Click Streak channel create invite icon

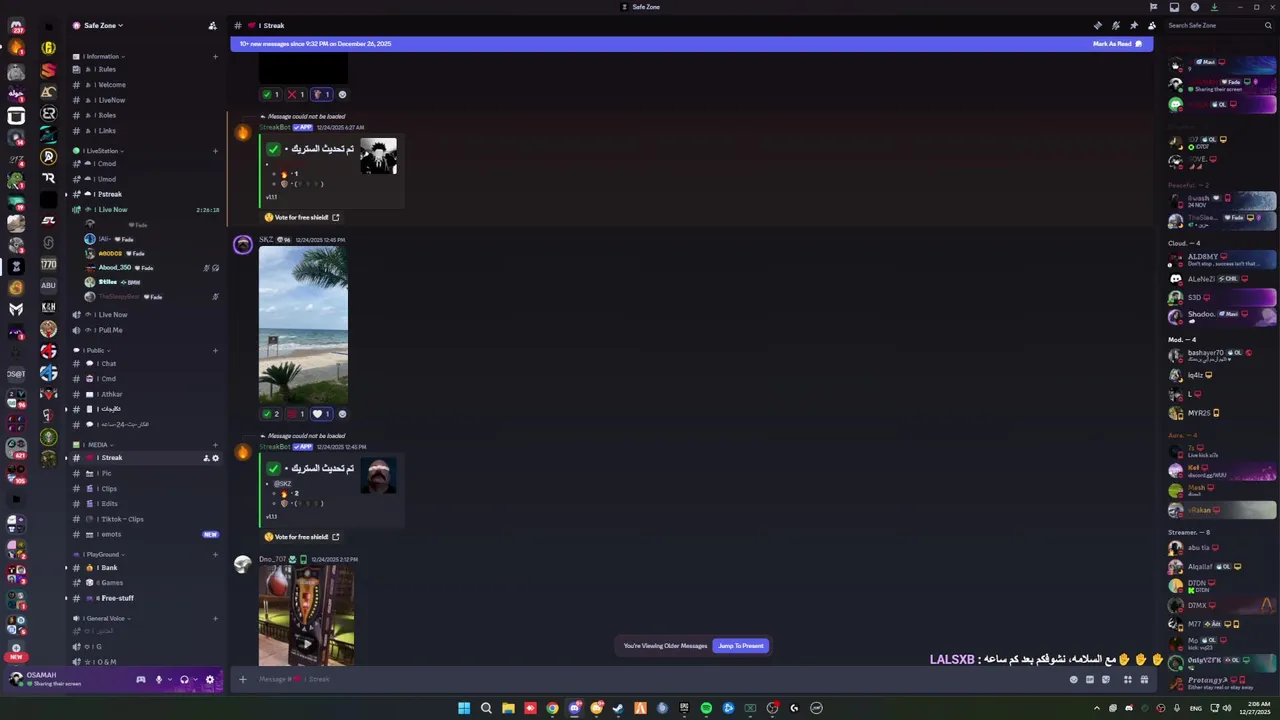[206, 458]
